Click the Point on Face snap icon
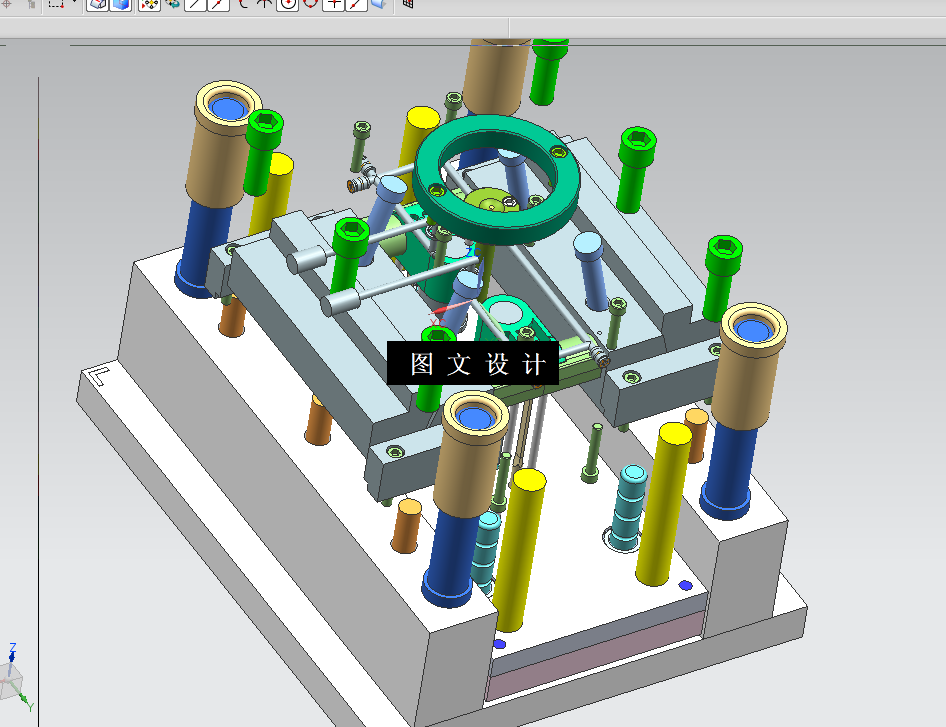The width and height of the screenshot is (946, 727). 378,4
